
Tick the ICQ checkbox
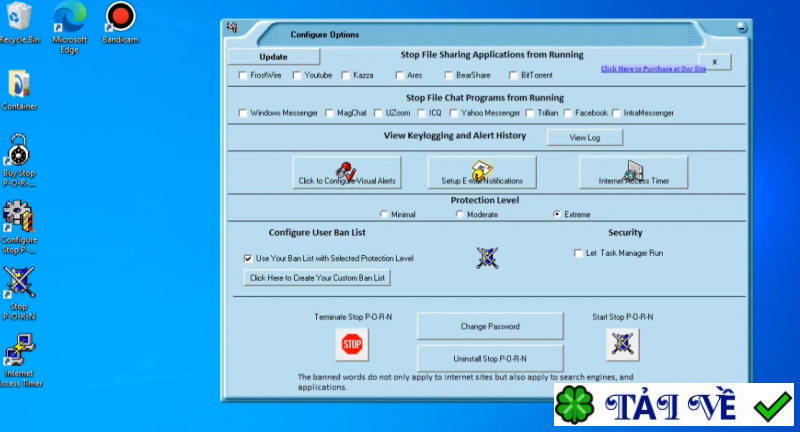pyautogui.click(x=421, y=113)
